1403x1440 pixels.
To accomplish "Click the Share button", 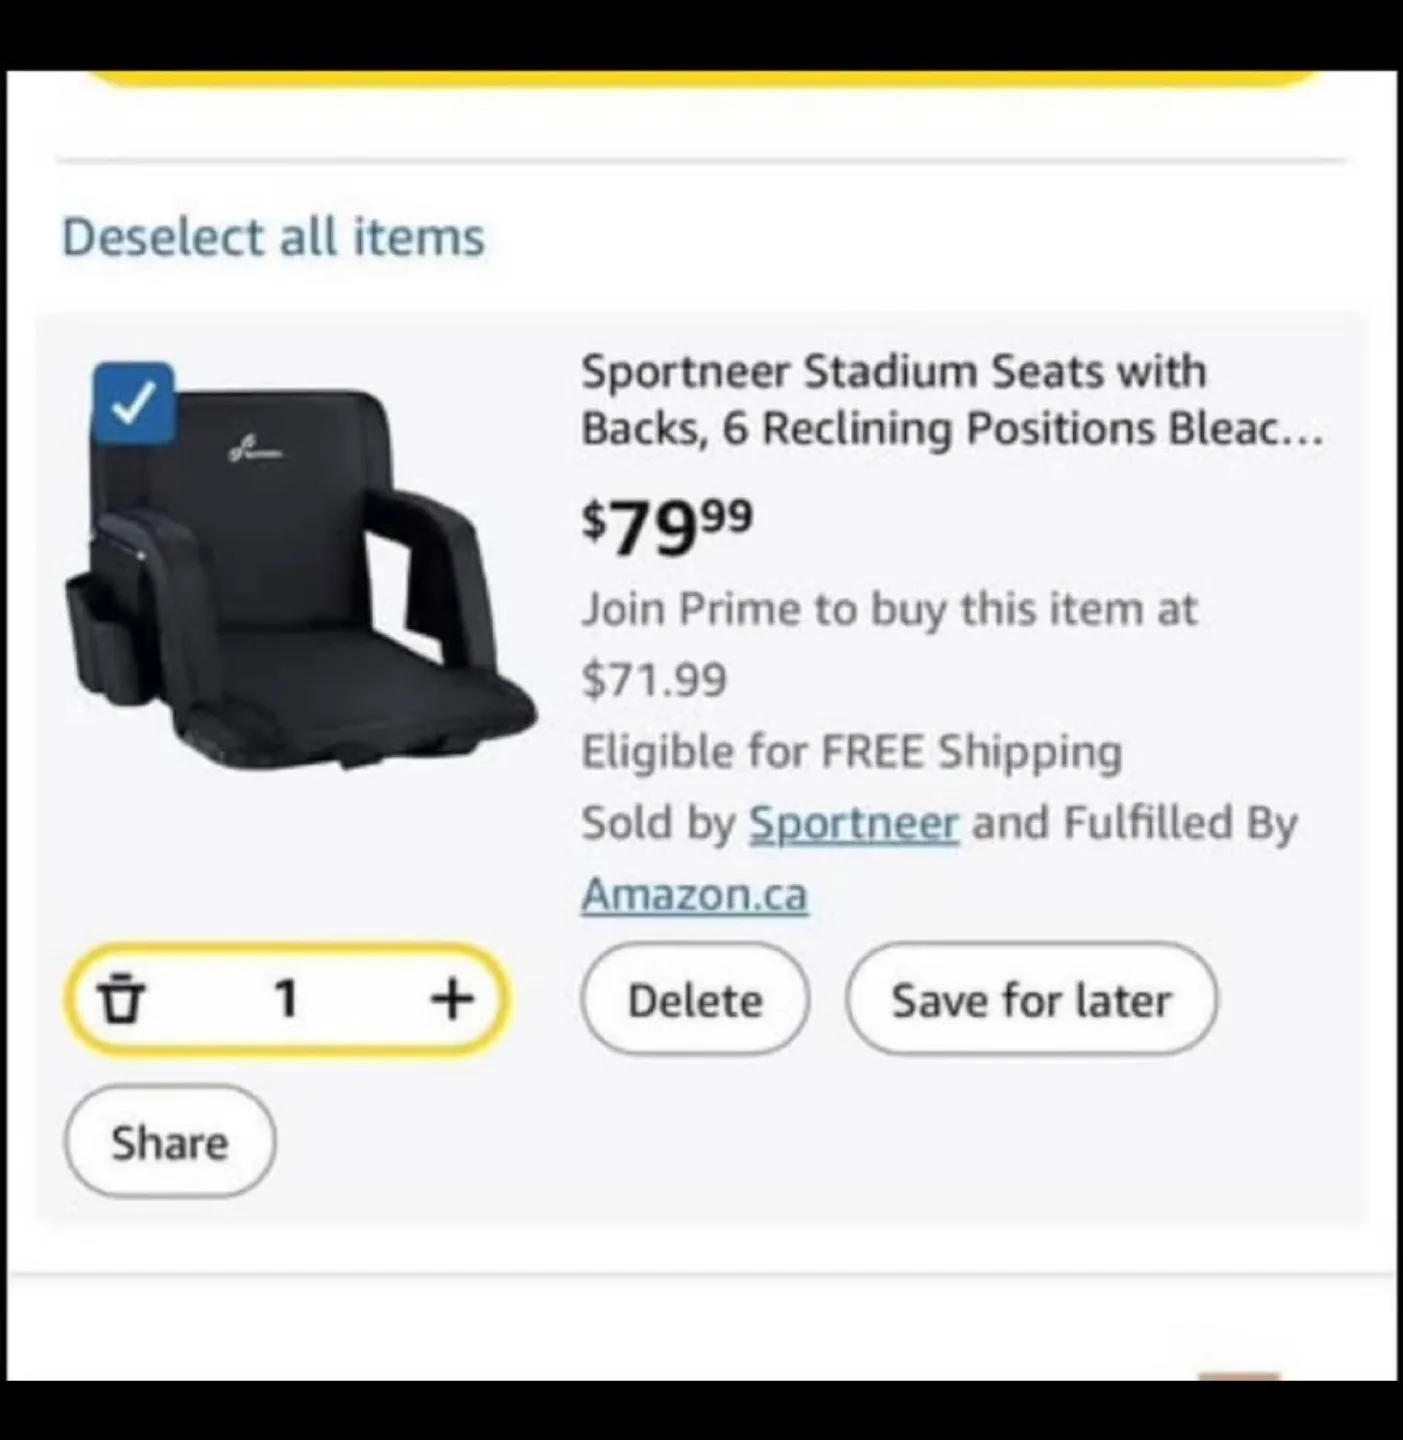I will [x=170, y=1142].
